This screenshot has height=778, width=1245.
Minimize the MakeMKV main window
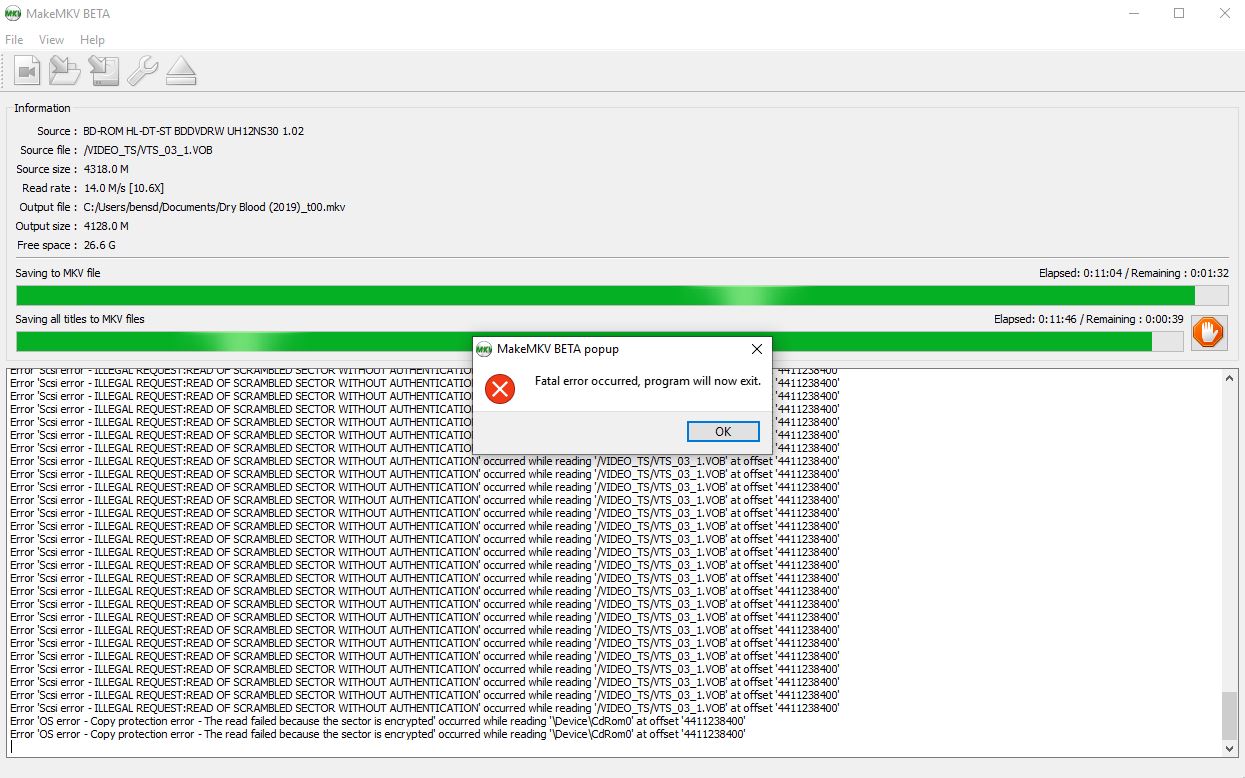click(x=1133, y=14)
